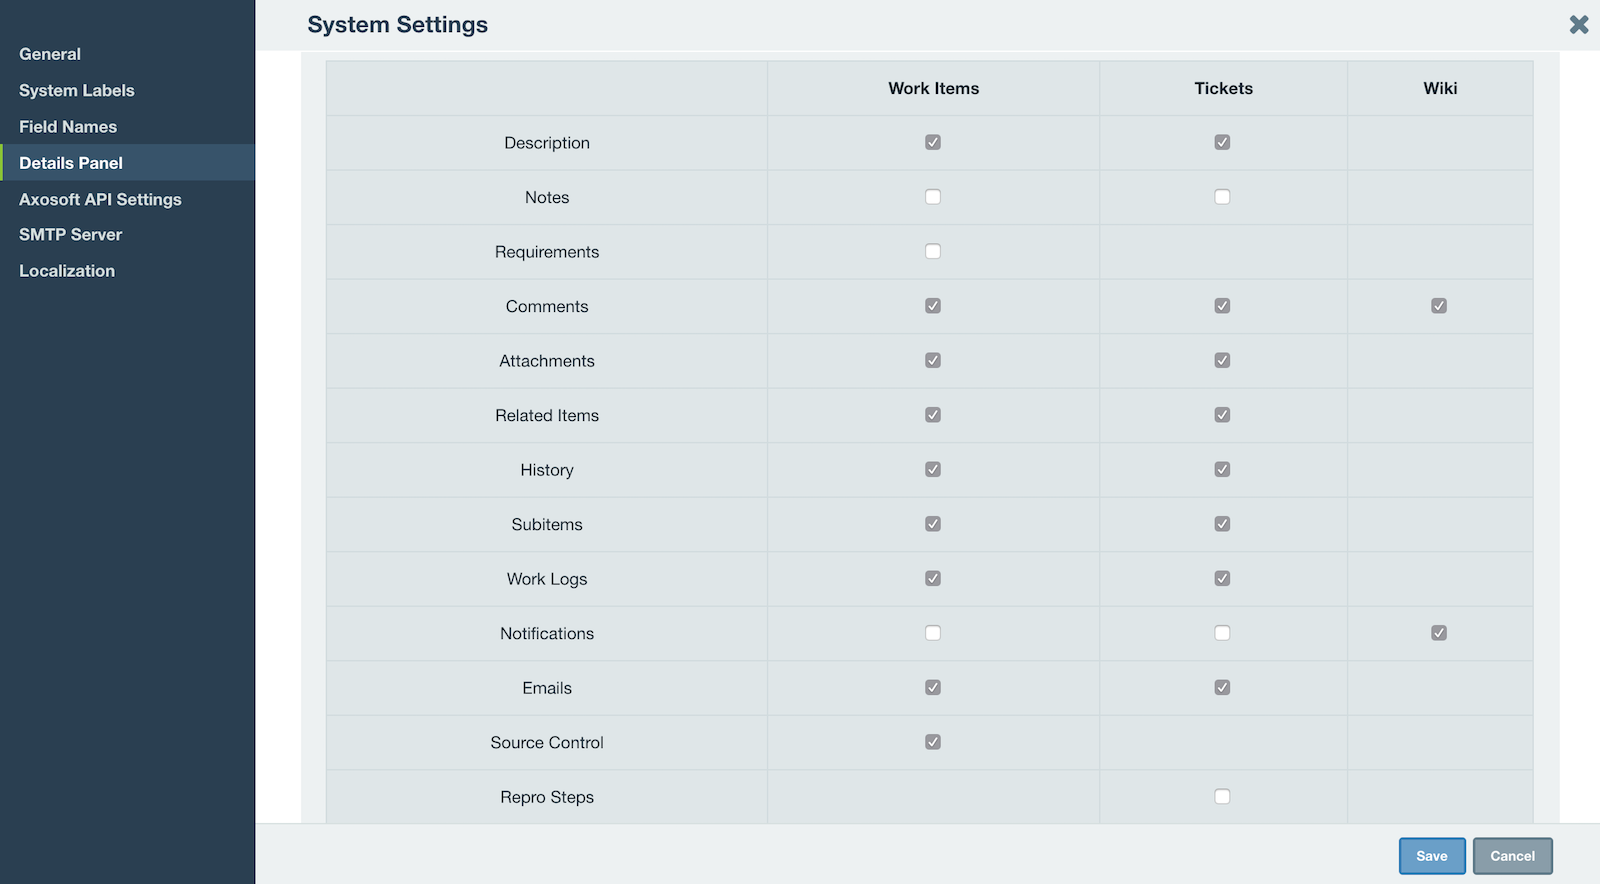This screenshot has width=1600, height=884.
Task: Uncheck Comments checkbox under Wiki
Action: click(1439, 306)
